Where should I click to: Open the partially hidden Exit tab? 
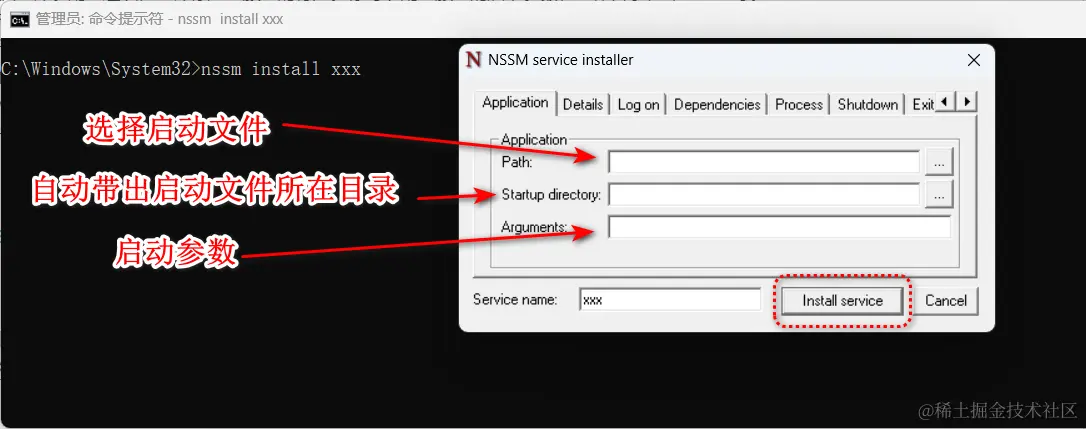tap(922, 105)
